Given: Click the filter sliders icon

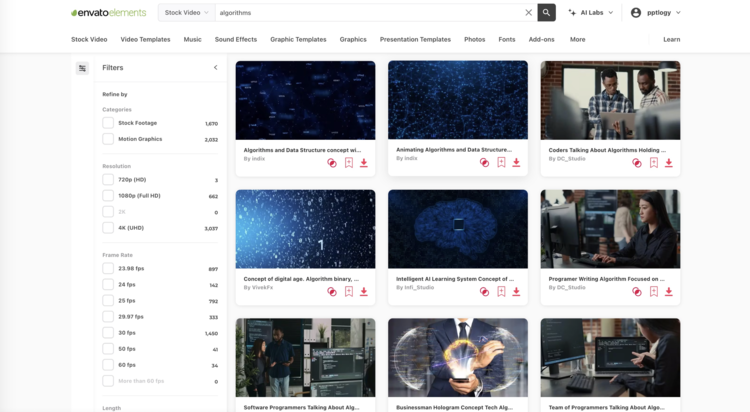Looking at the screenshot, I should tap(82, 68).
